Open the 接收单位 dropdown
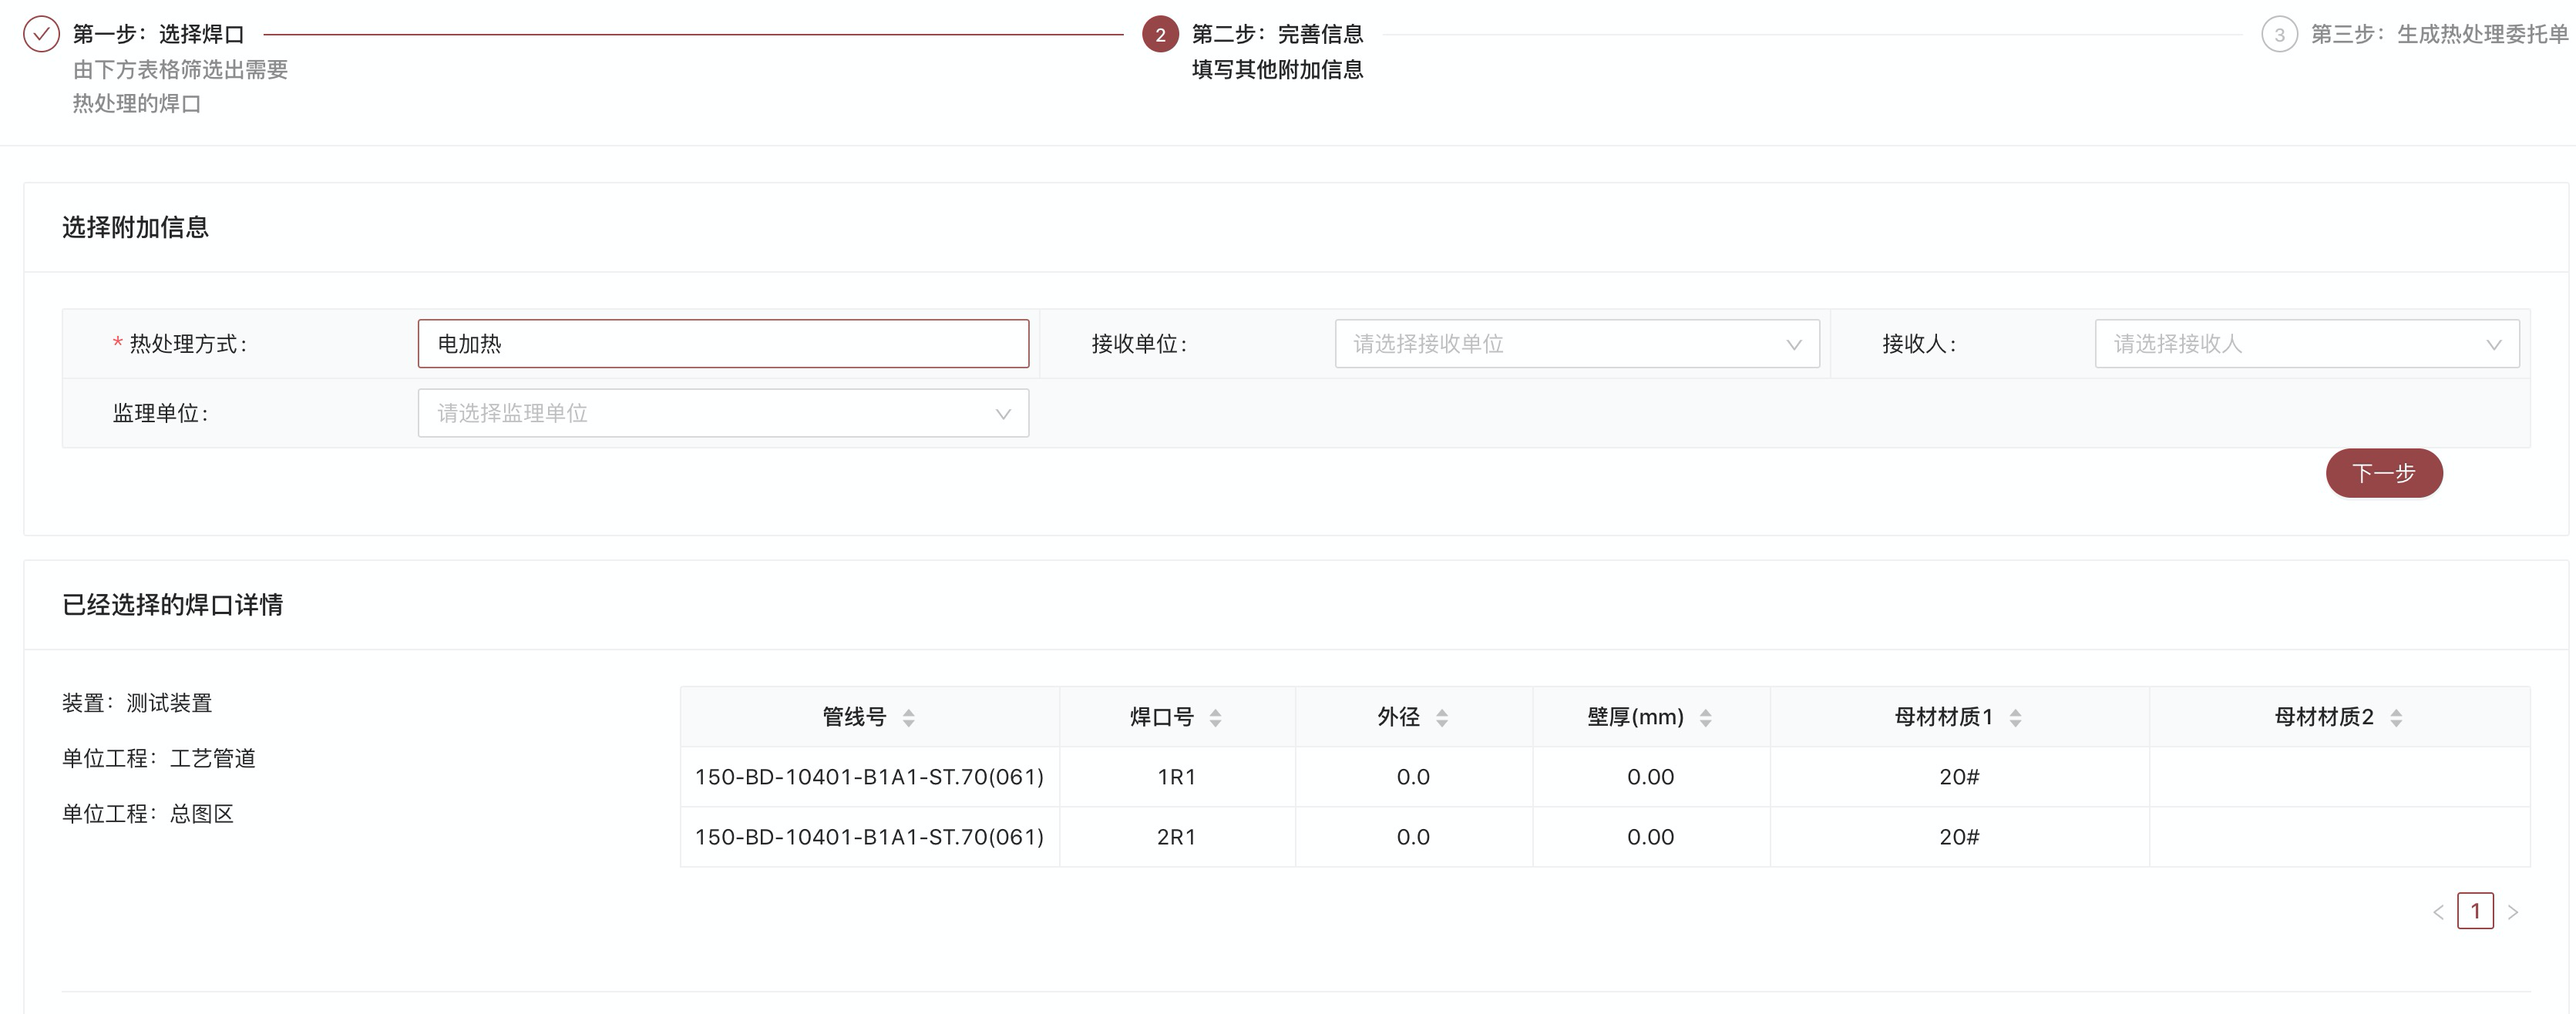The height and width of the screenshot is (1014, 2576). [x=1577, y=344]
